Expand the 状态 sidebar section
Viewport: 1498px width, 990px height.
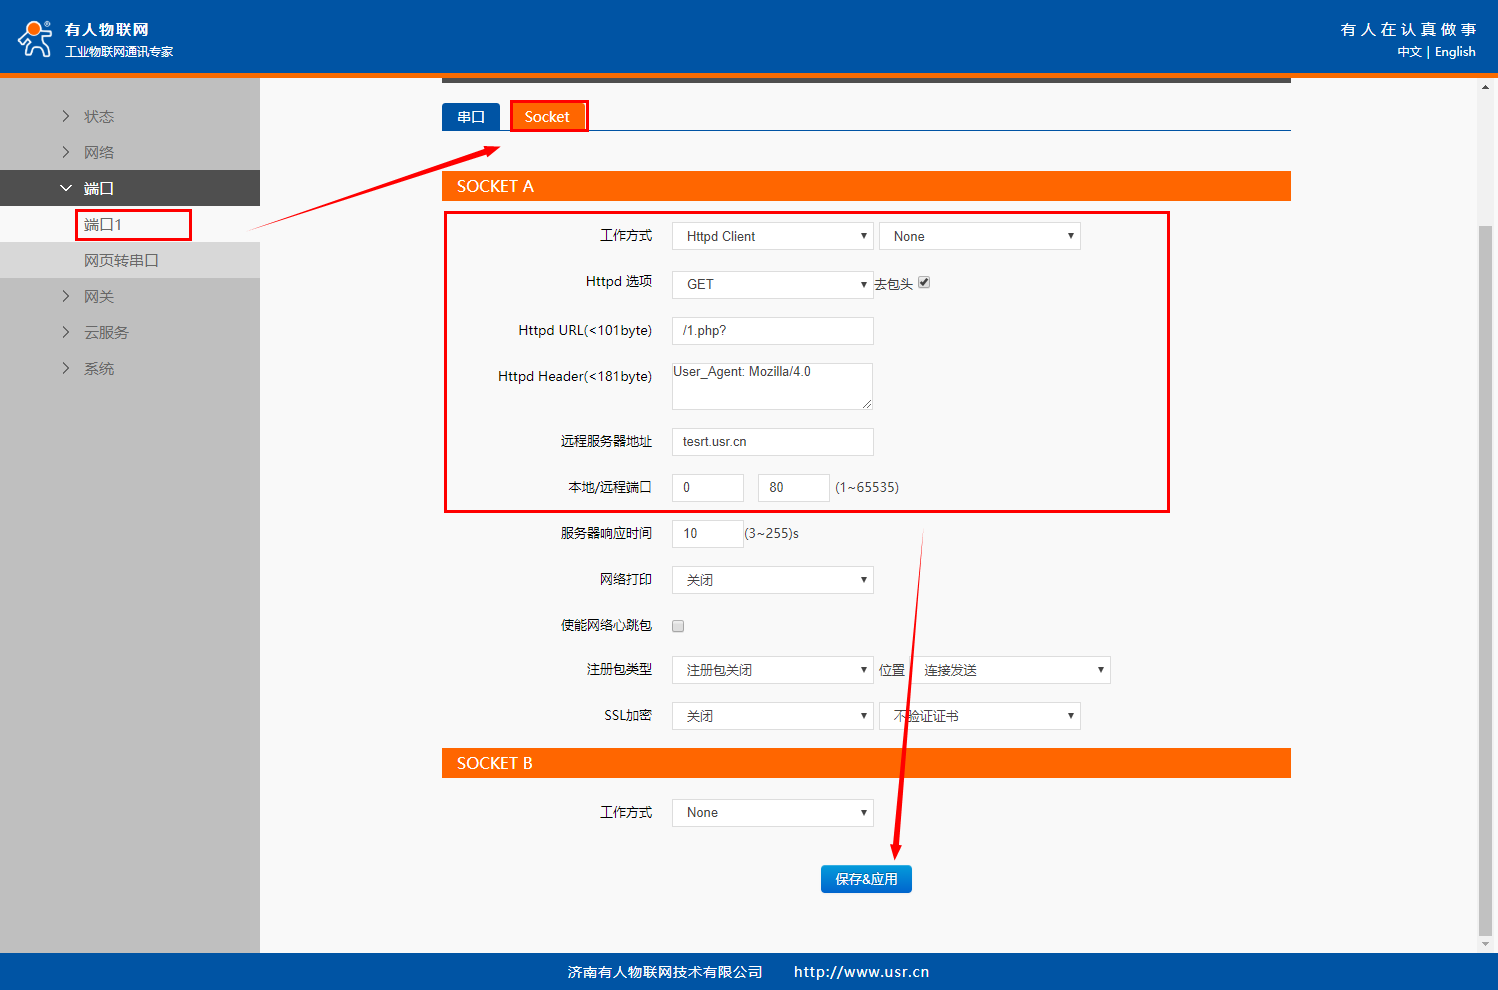click(x=98, y=117)
